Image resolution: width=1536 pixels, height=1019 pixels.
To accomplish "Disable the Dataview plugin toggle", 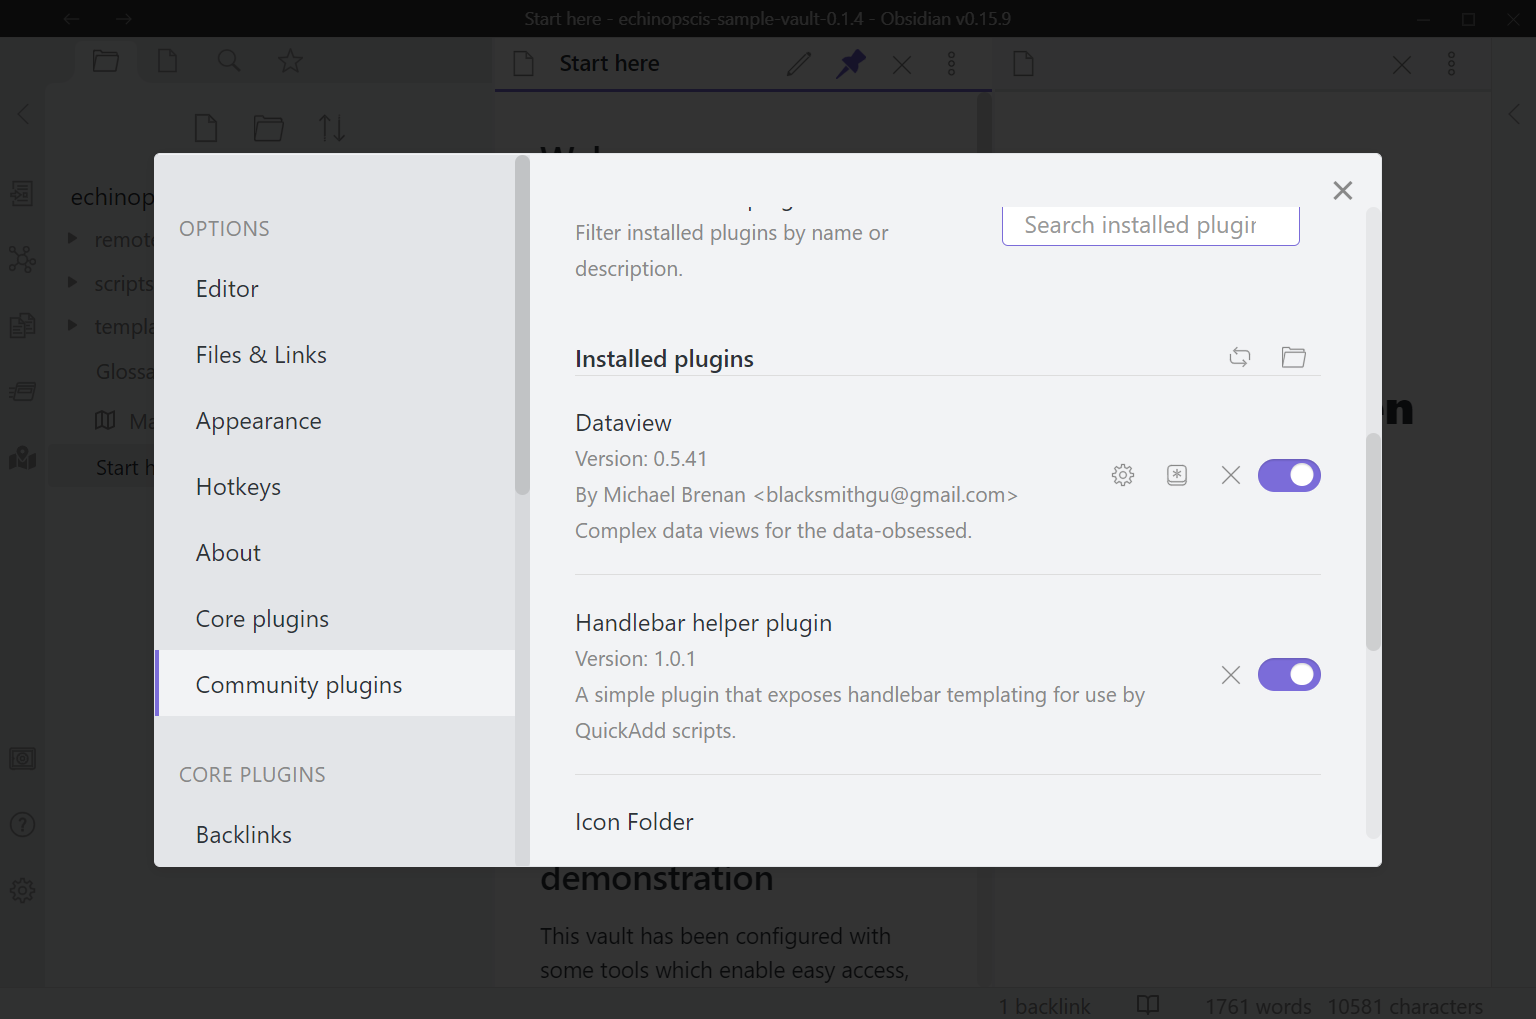I will (x=1289, y=475).
